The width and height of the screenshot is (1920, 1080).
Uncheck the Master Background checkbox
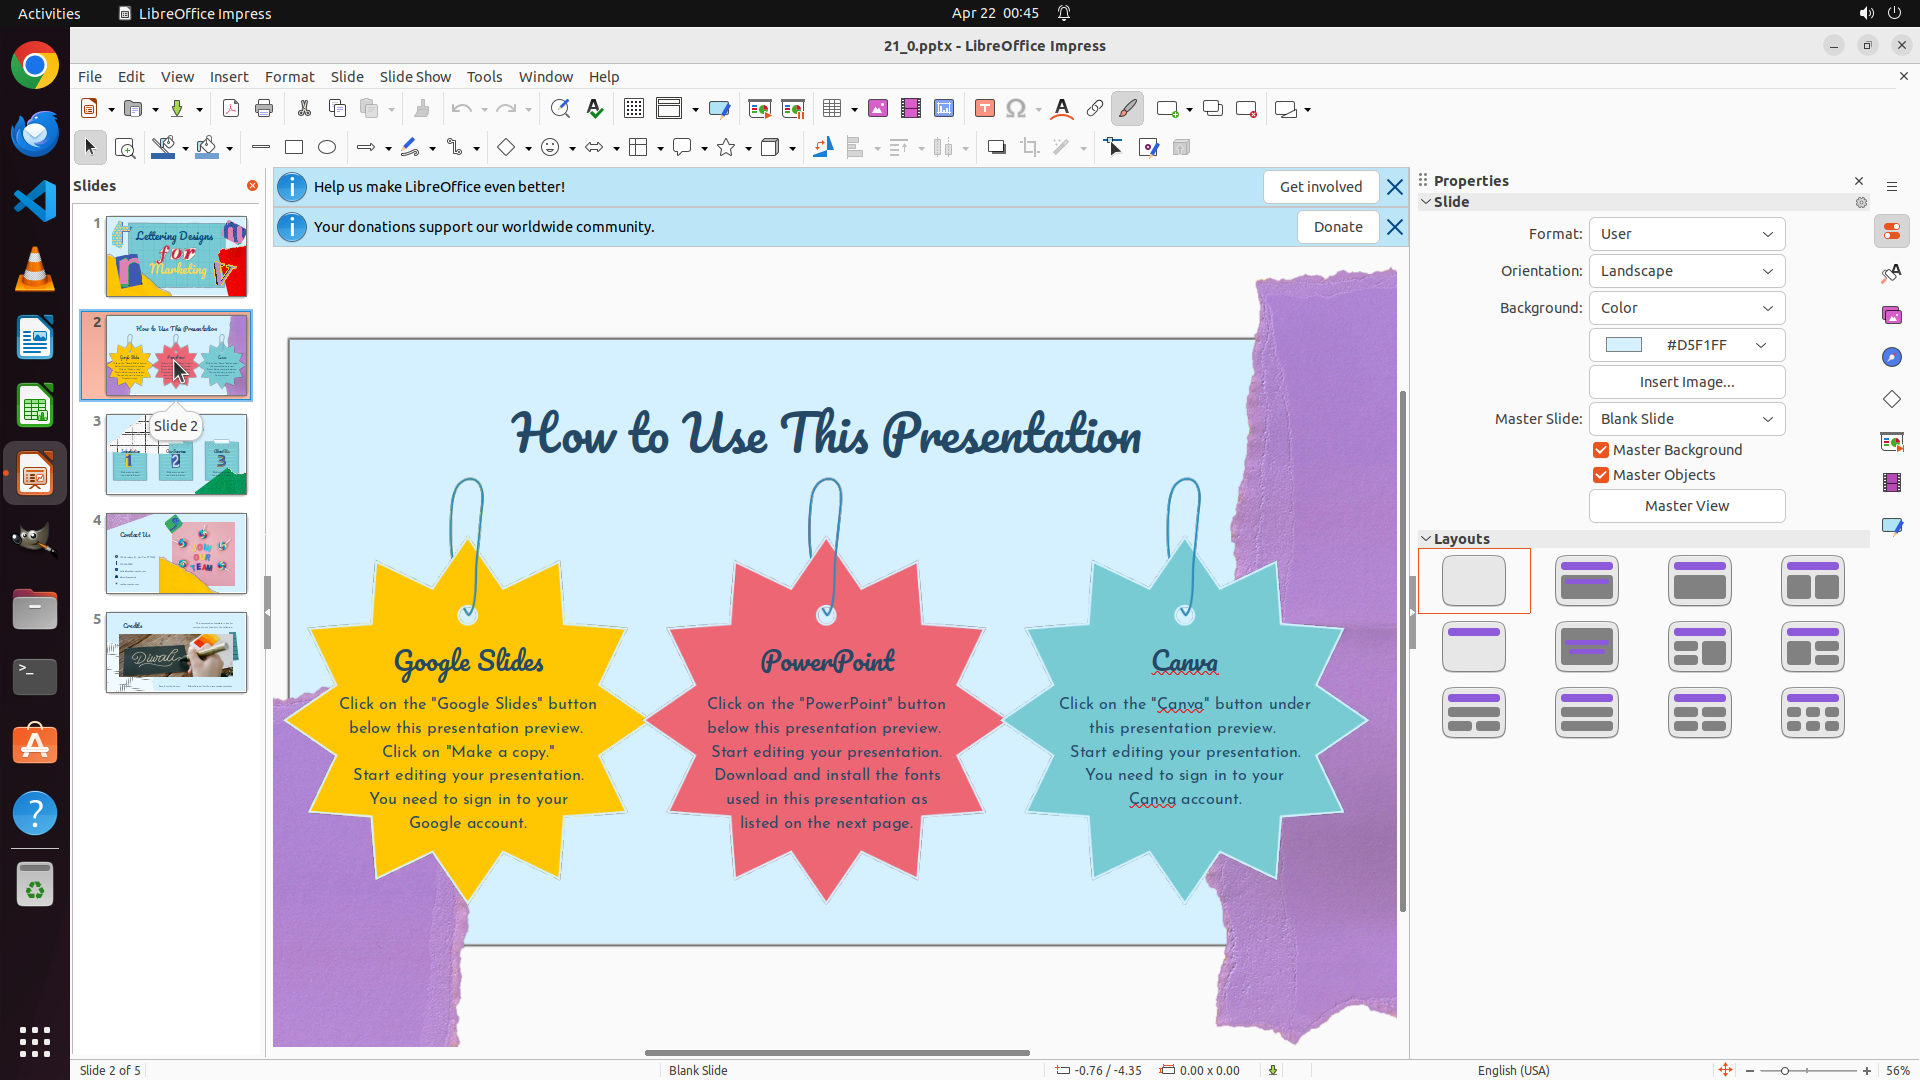click(1601, 450)
